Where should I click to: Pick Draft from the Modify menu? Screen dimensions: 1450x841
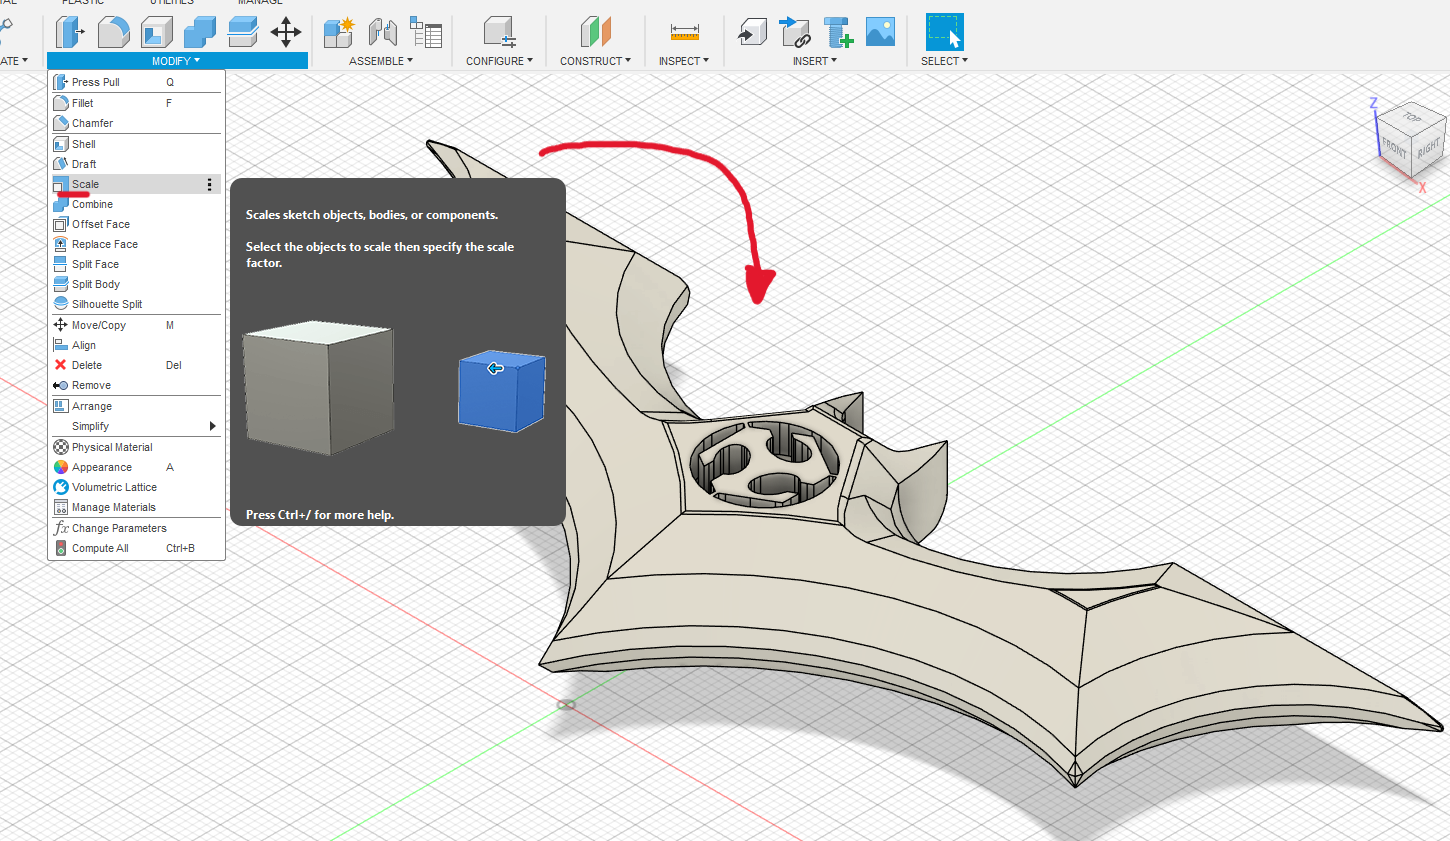(x=135, y=164)
